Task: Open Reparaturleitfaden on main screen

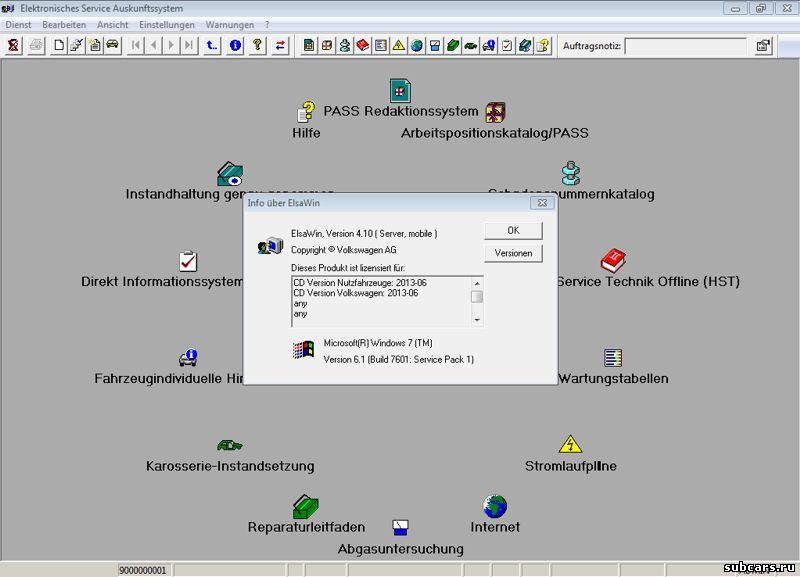Action: click(306, 506)
